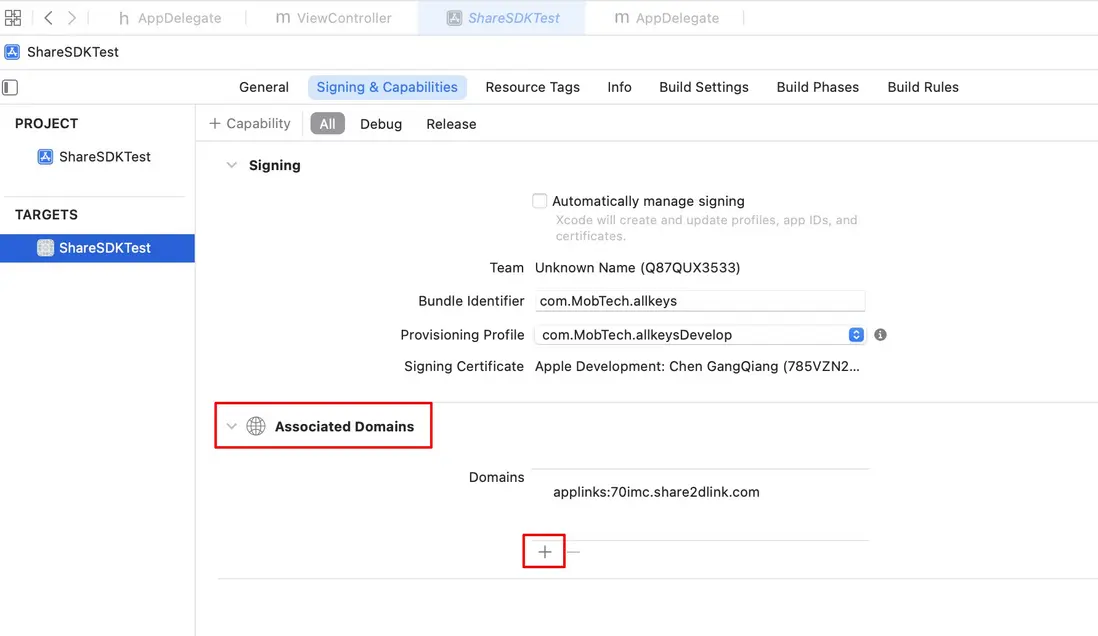The image size is (1098, 636).
Task: Select ShareSDKTest under PROJECT
Action: [x=104, y=157]
